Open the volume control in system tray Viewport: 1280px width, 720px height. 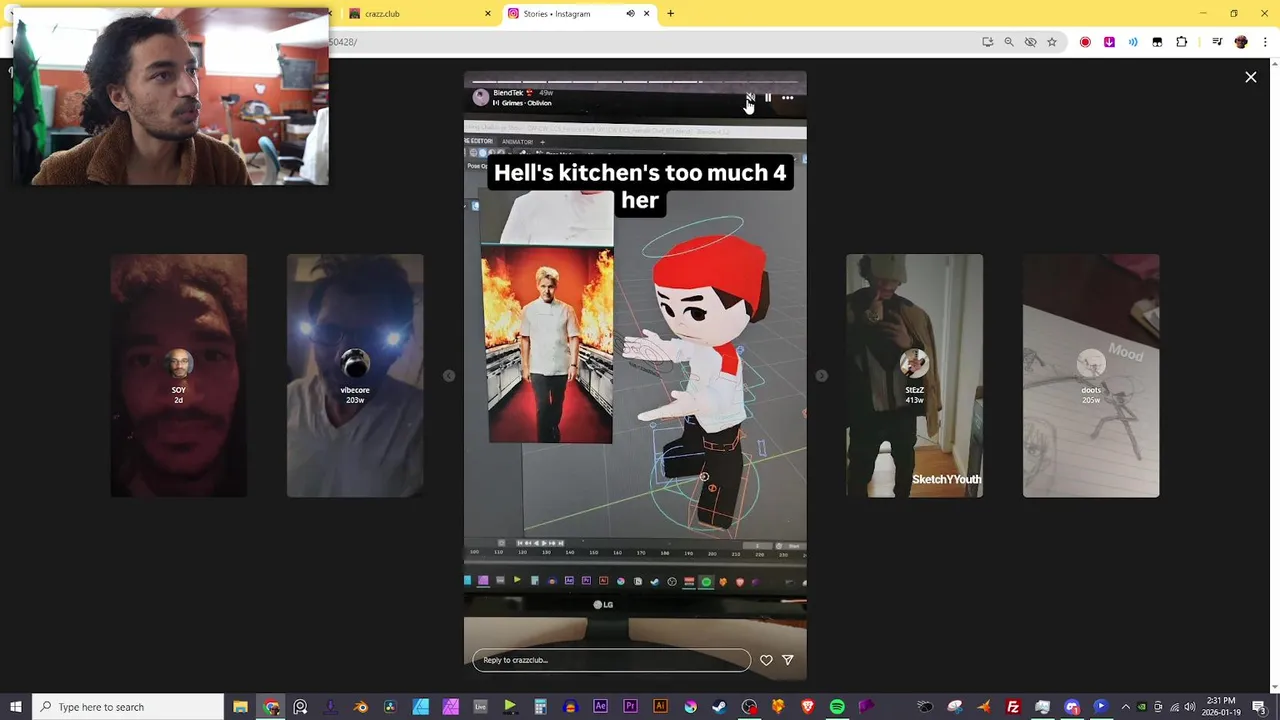coord(1190,707)
